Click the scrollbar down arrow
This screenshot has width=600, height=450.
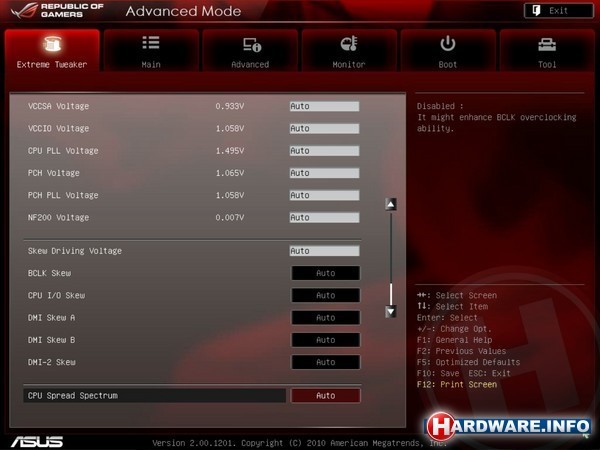pos(391,312)
